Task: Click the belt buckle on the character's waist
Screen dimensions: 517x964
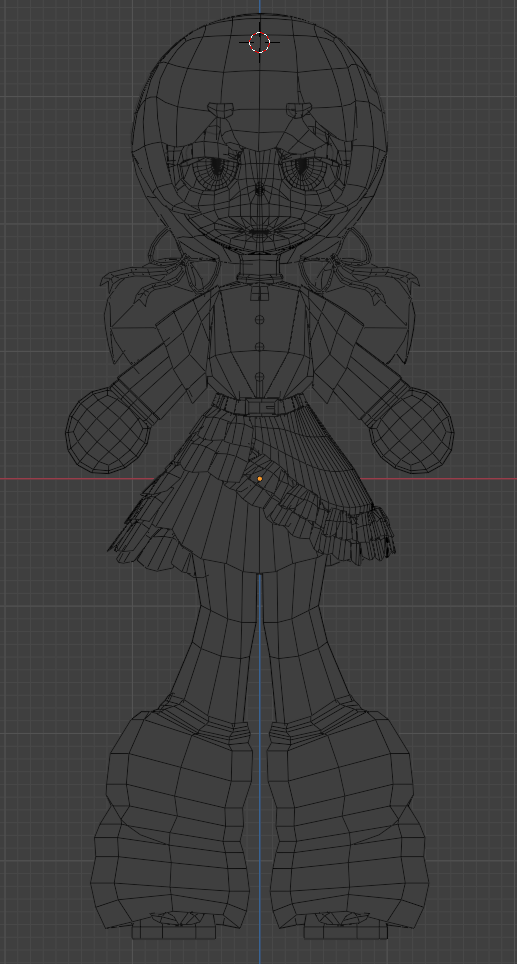Action: [261, 406]
